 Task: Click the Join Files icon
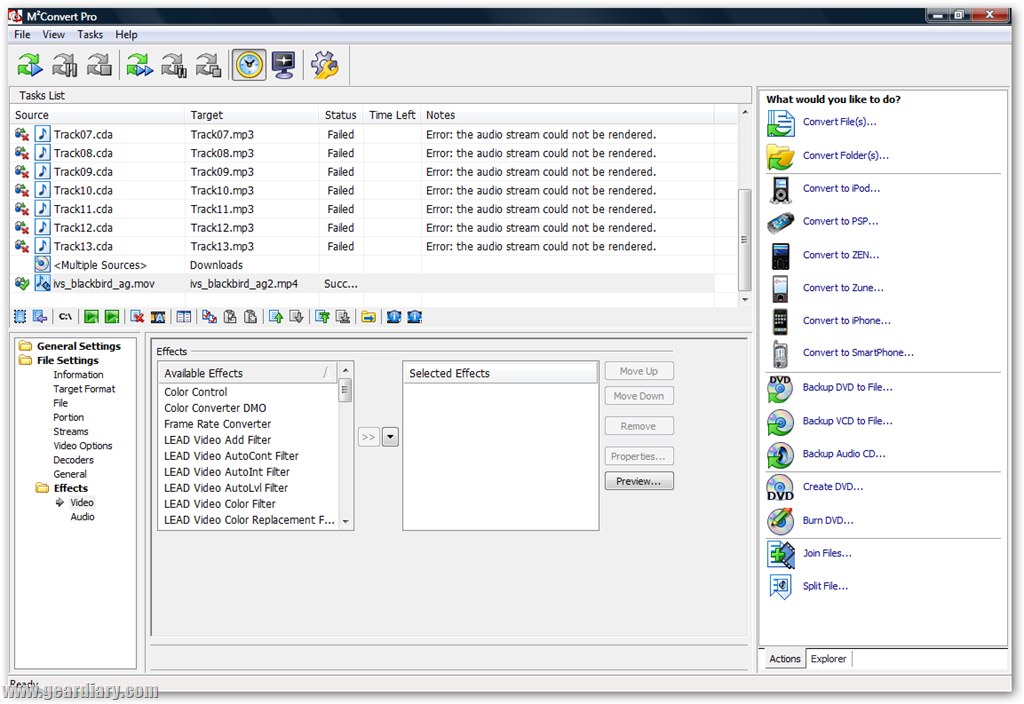pos(780,554)
